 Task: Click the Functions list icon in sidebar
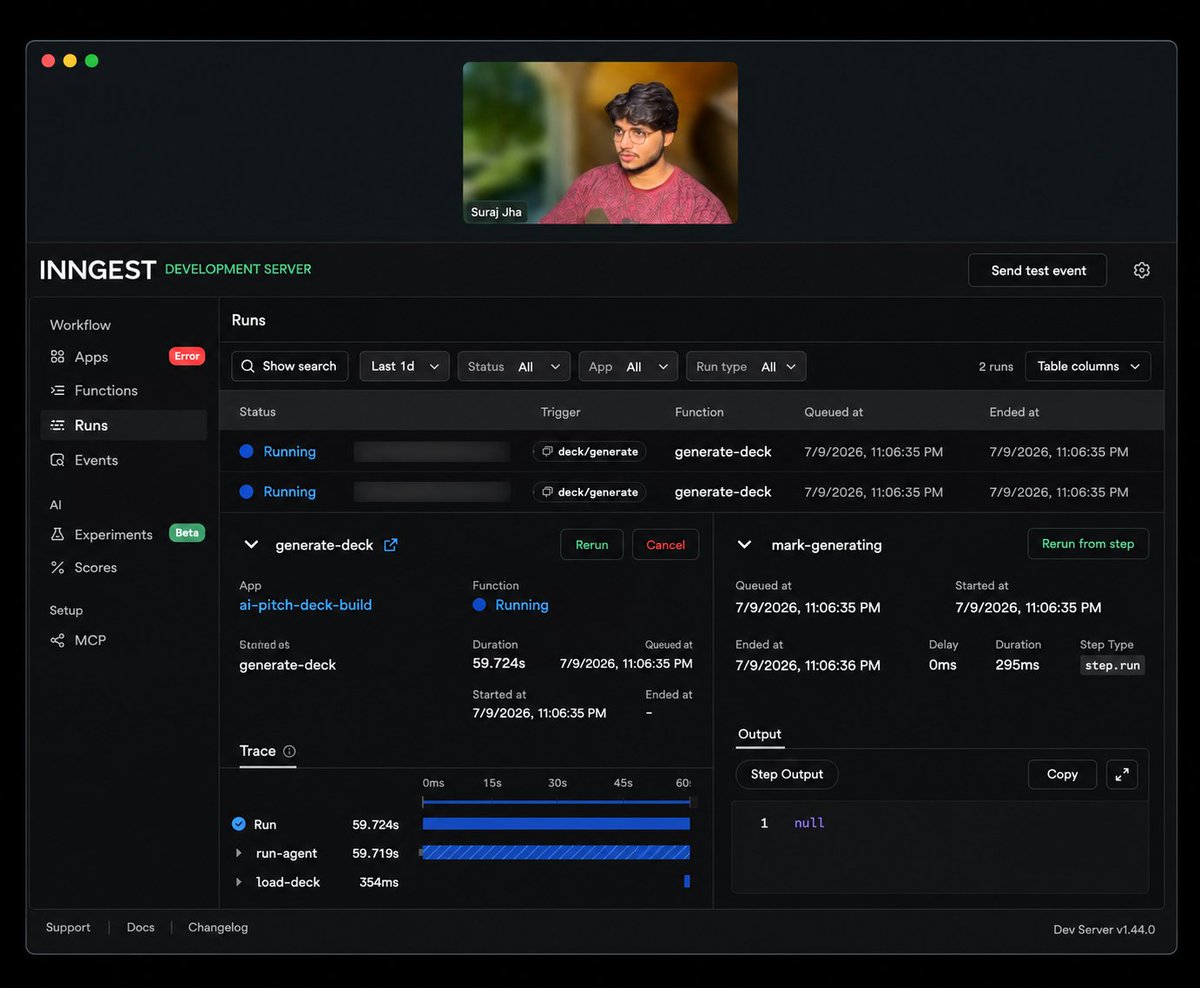(x=57, y=391)
